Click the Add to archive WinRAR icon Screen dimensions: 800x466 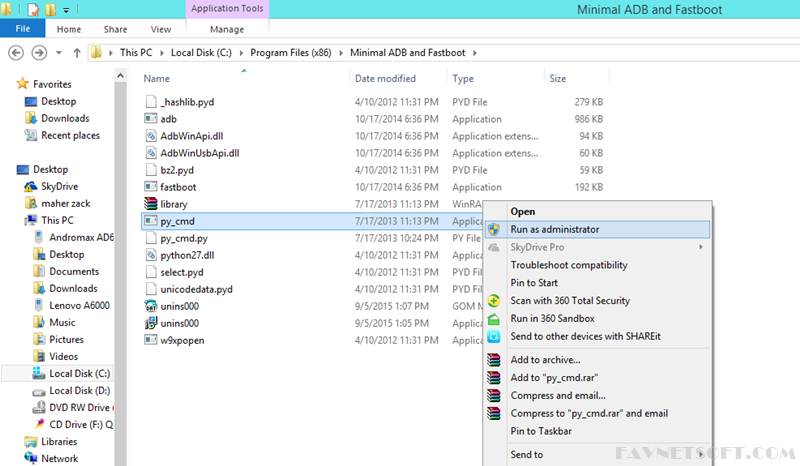[493, 360]
